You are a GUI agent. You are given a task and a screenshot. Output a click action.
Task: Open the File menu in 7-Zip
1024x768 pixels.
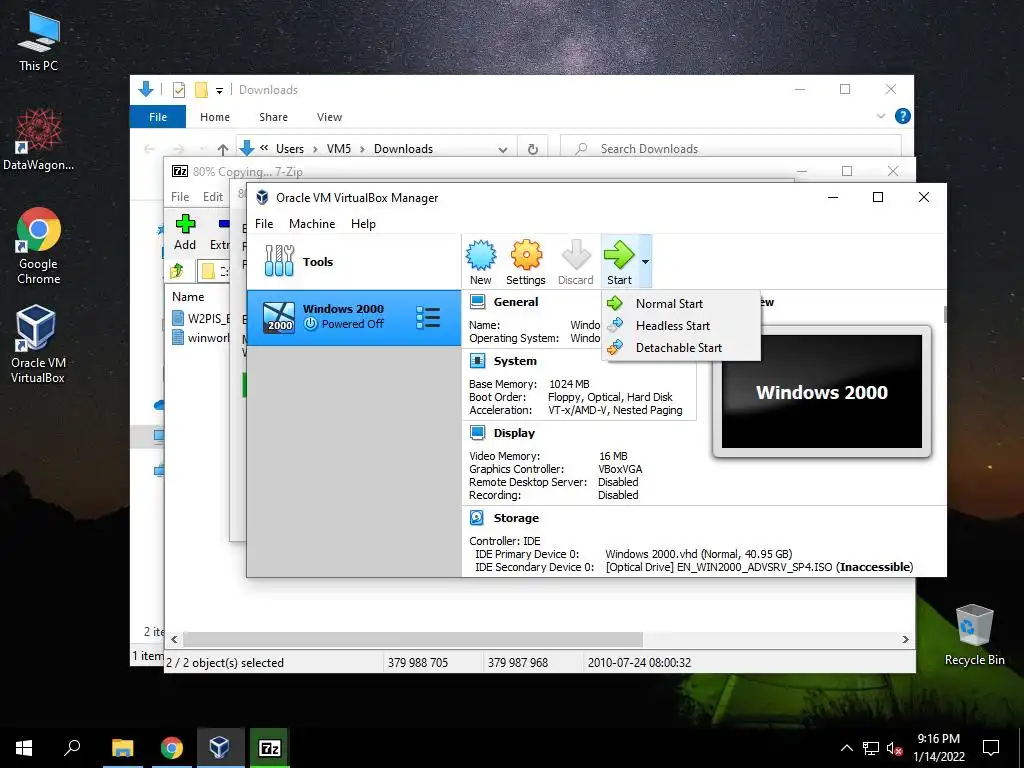pyautogui.click(x=180, y=197)
